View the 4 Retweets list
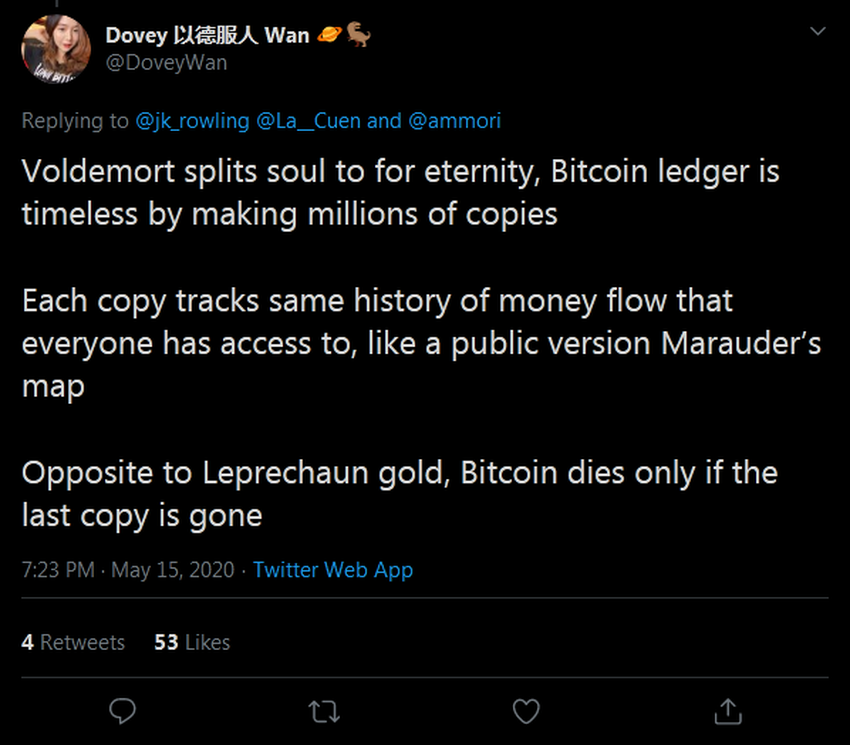The width and height of the screenshot is (850, 745). pos(73,643)
